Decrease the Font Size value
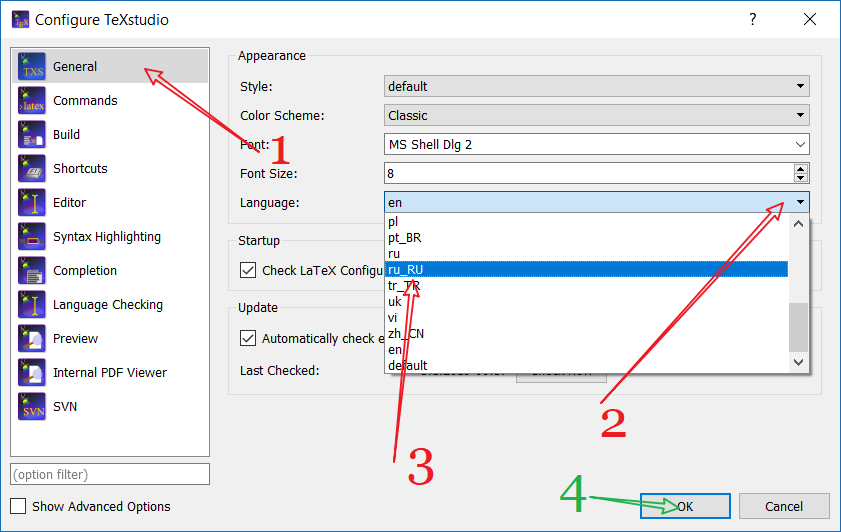 800,178
